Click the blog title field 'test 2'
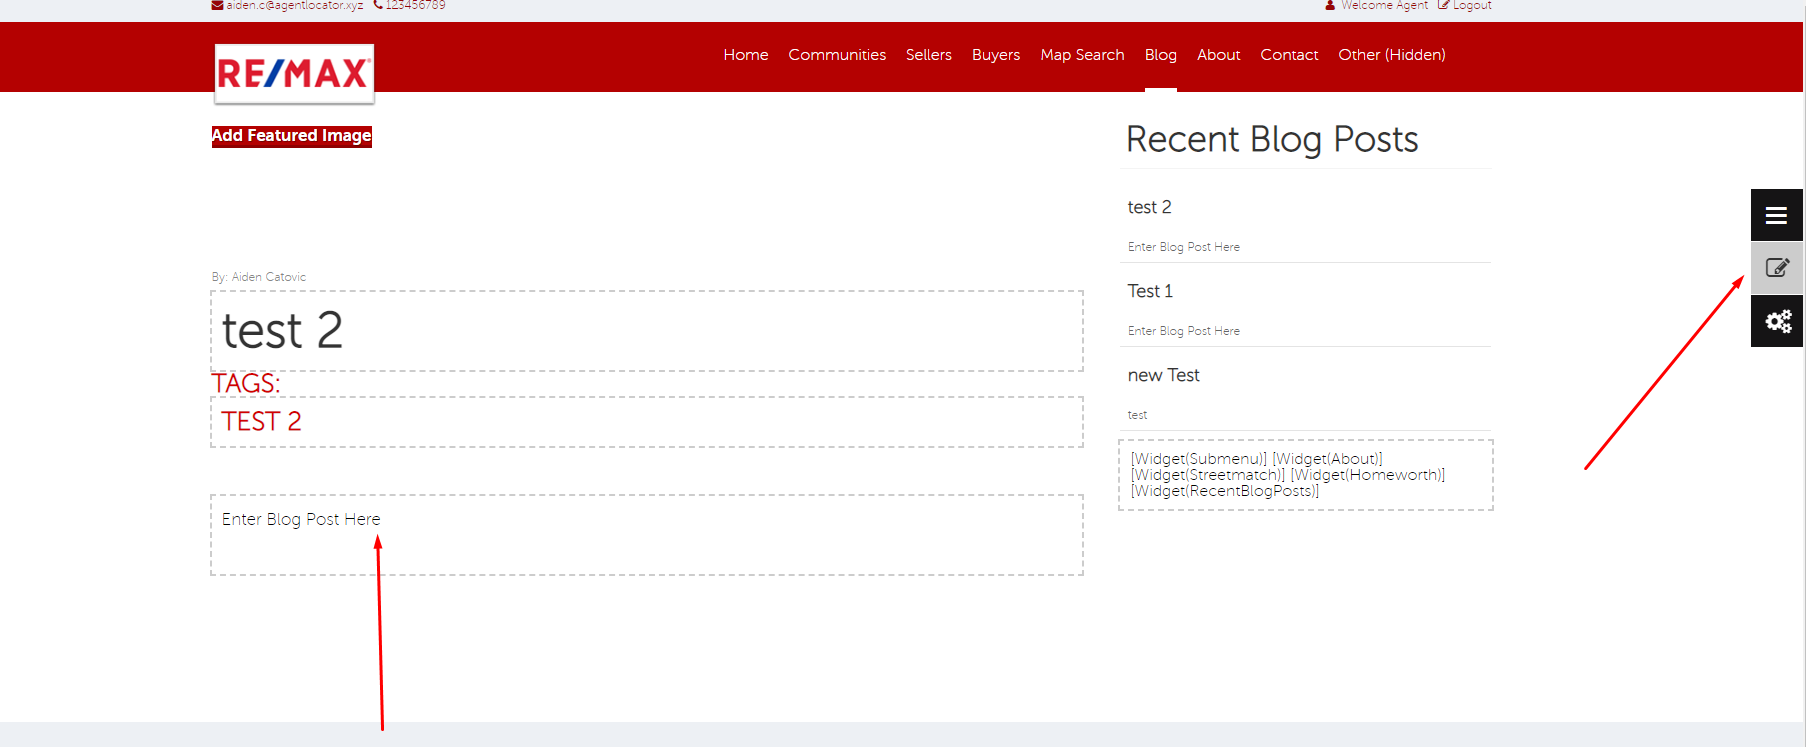1806x747 pixels. pos(647,331)
